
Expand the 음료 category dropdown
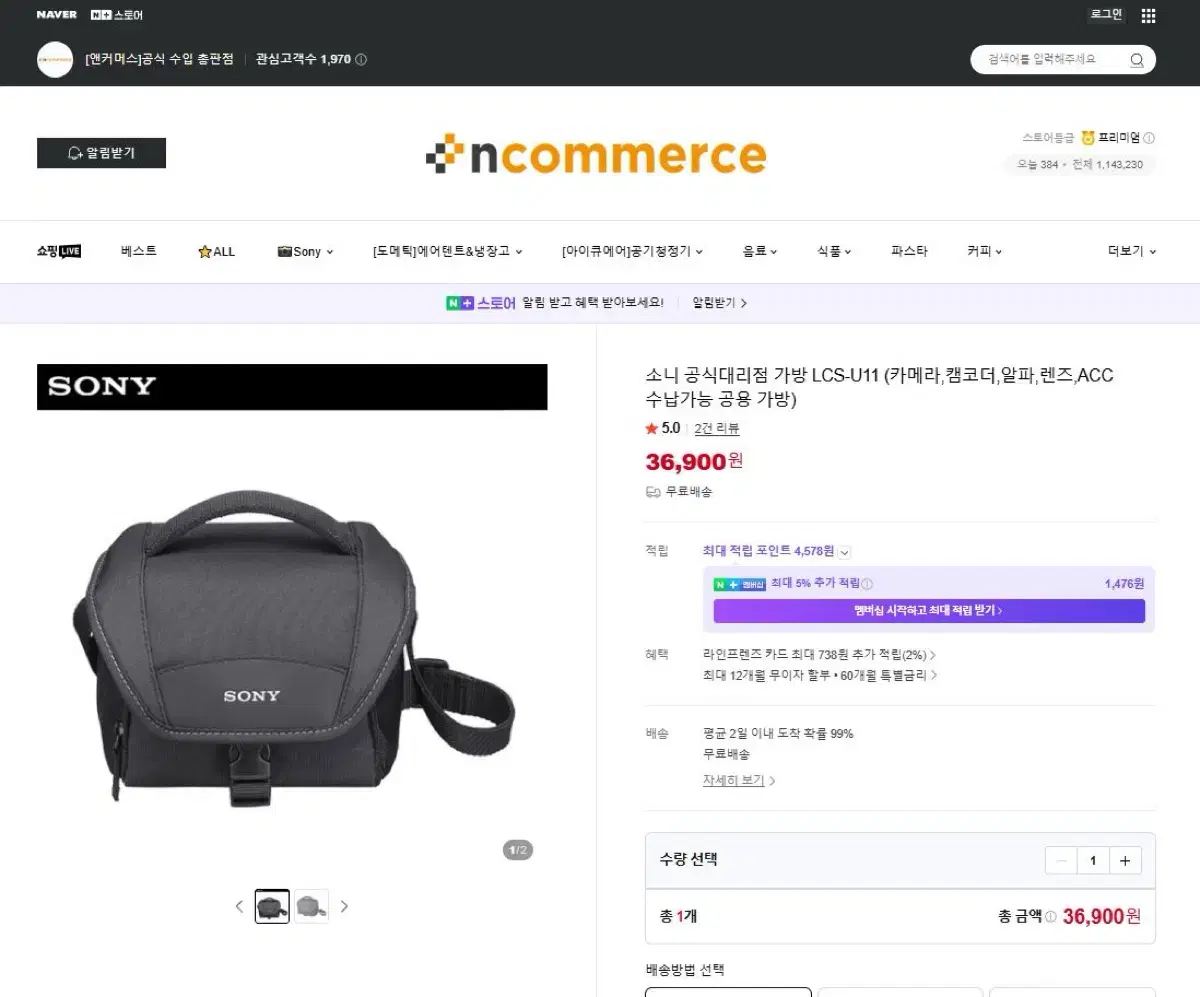click(x=760, y=251)
